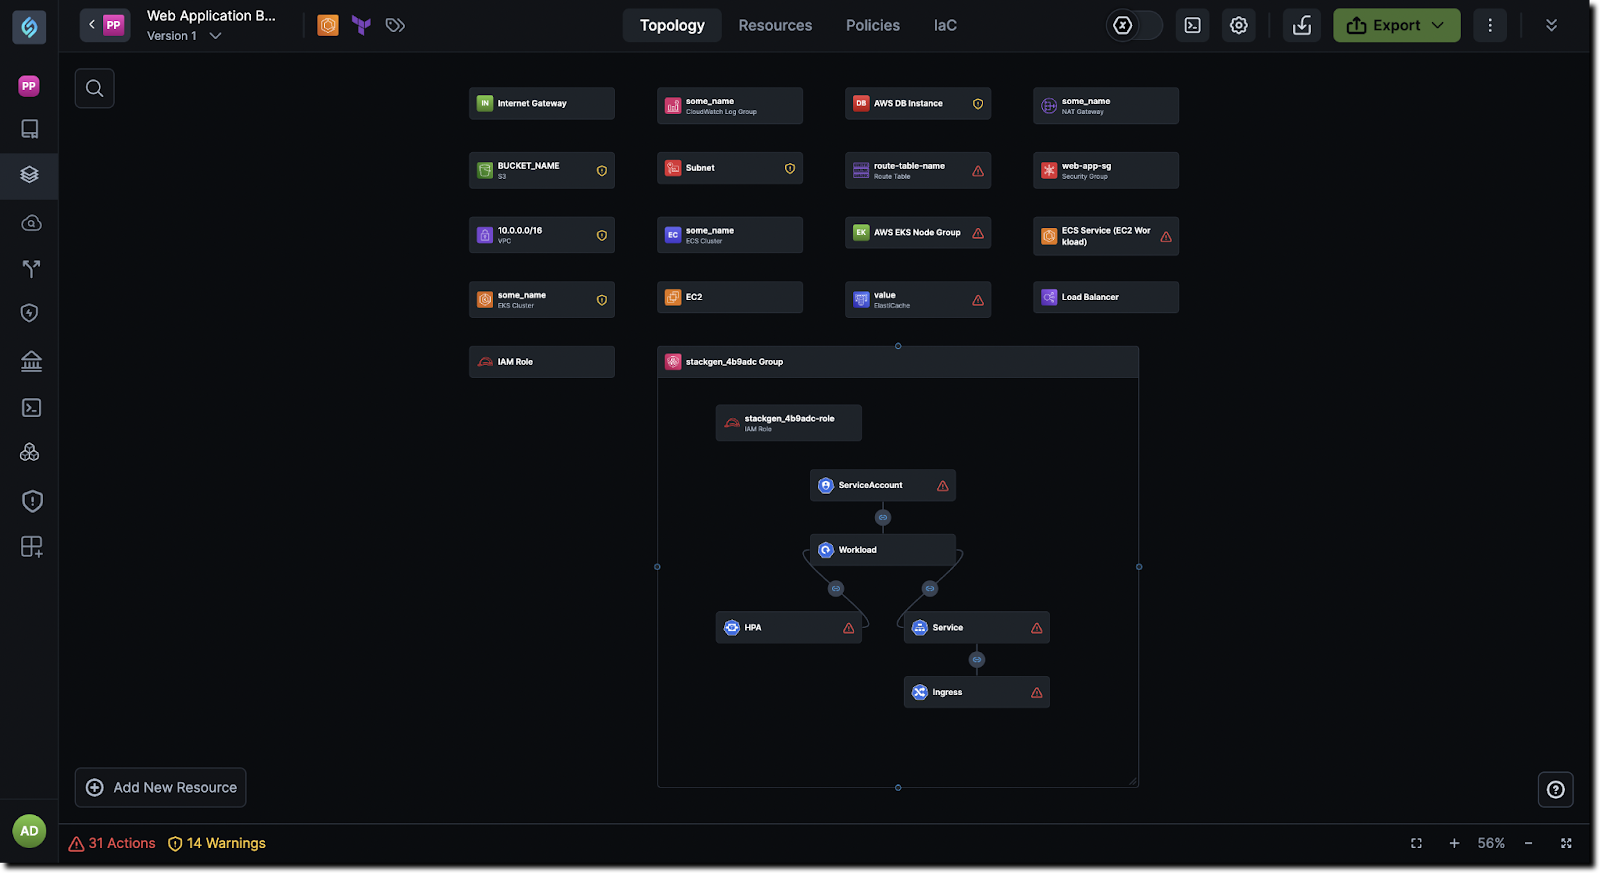Open settings gear in top toolbar
Image resolution: width=1600 pixels, height=873 pixels.
coord(1238,26)
